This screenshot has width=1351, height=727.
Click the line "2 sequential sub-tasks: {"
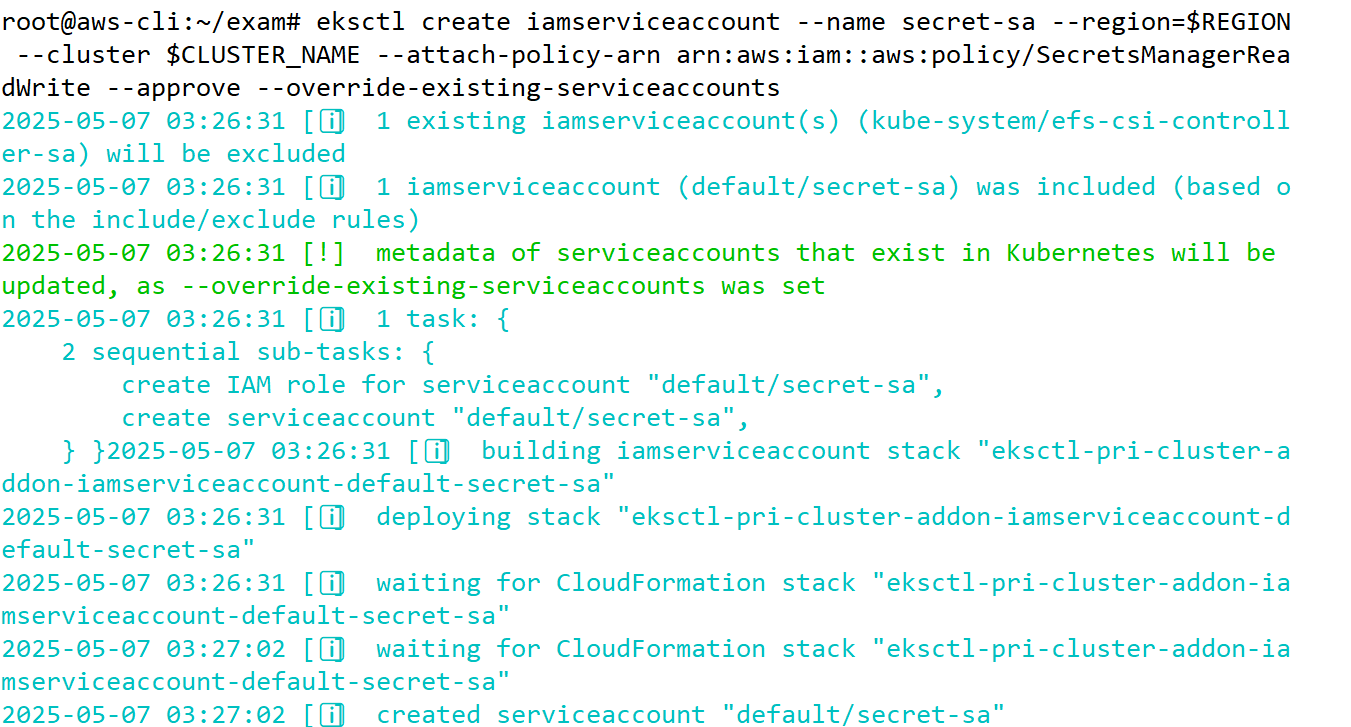249,352
